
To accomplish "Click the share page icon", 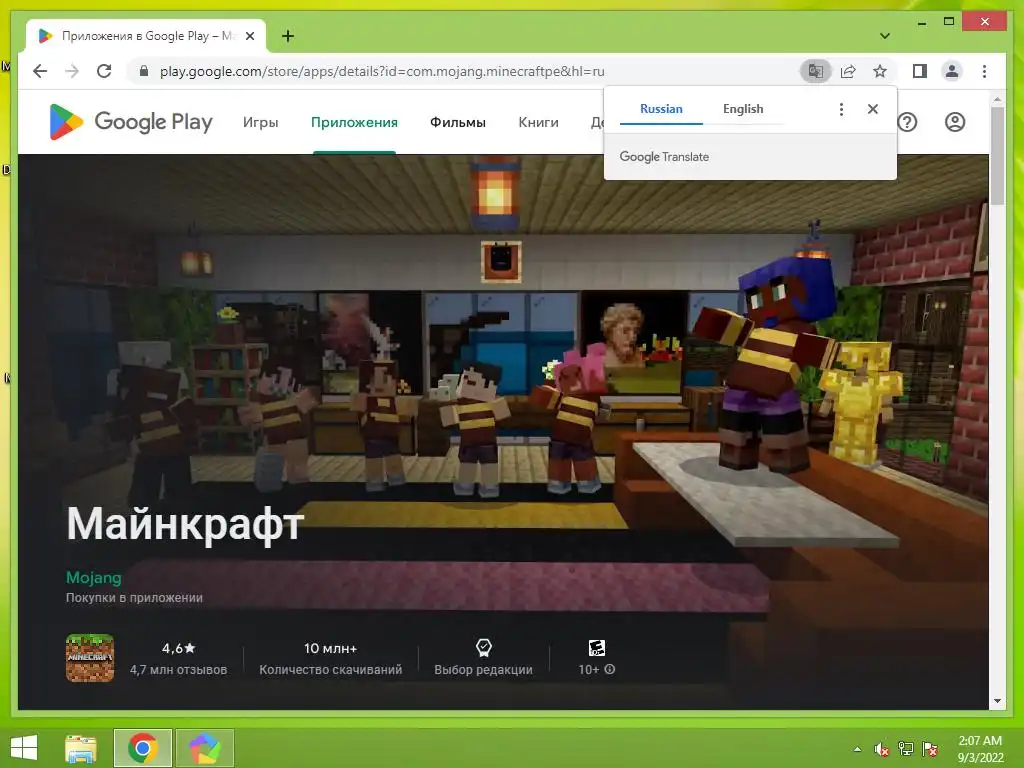I will tap(848, 71).
